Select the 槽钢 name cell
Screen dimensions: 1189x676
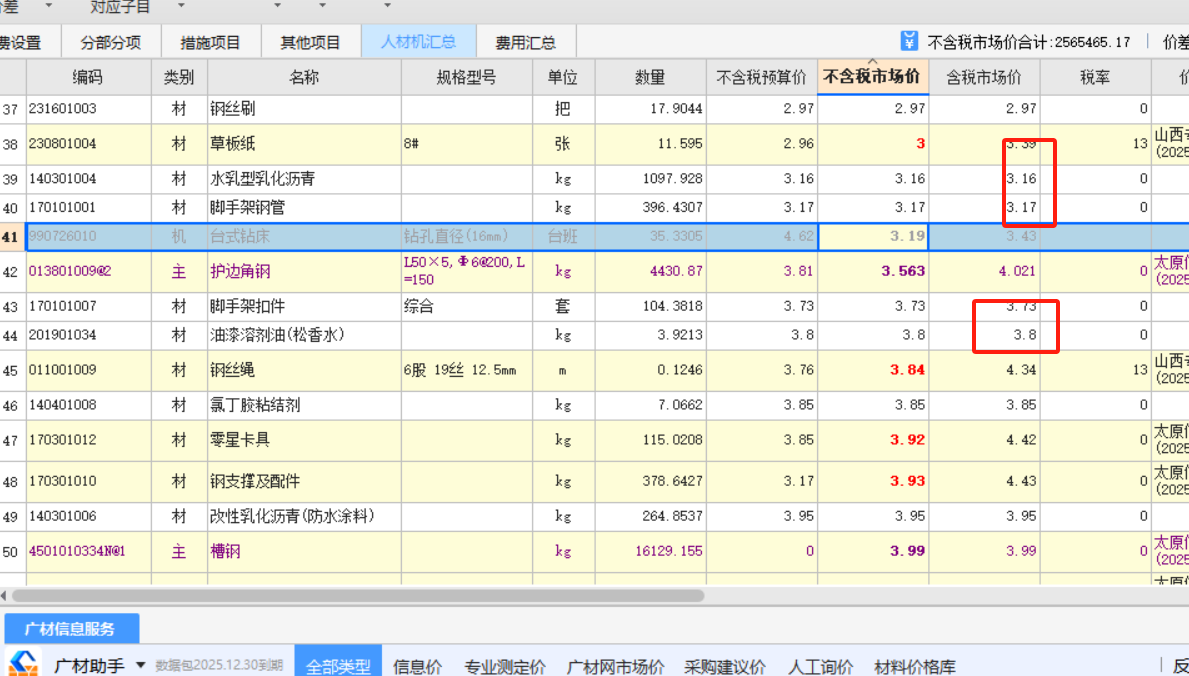(x=304, y=552)
